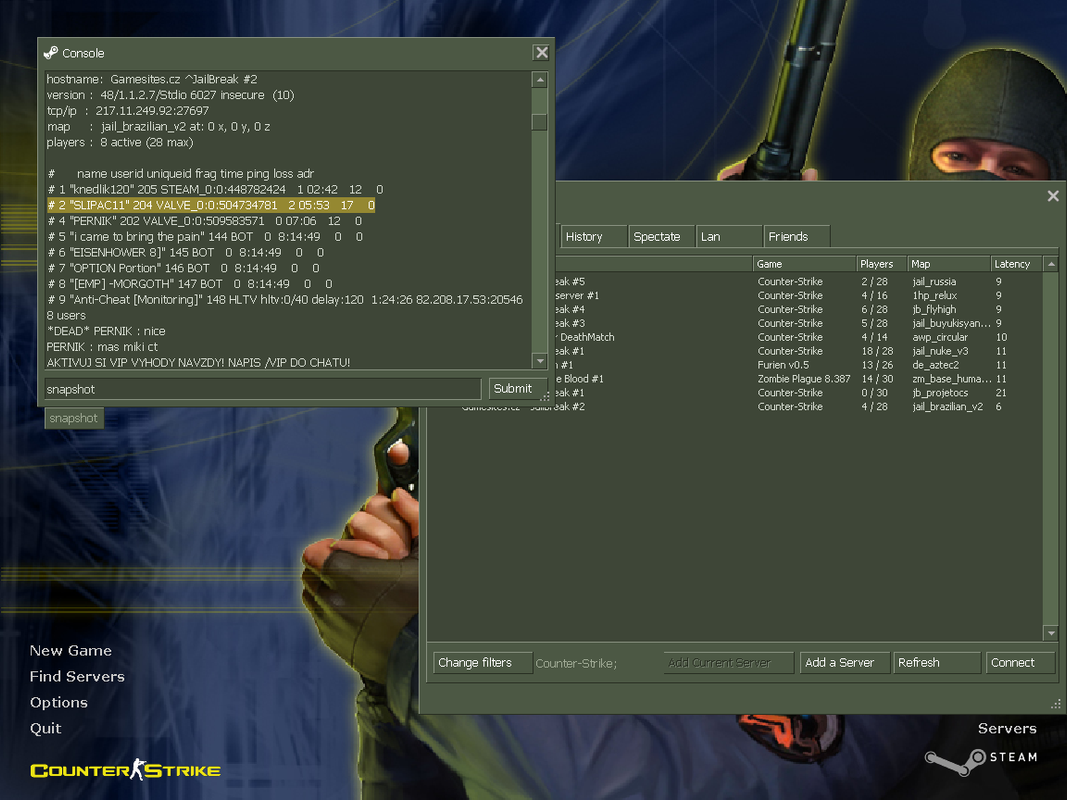Select the jb_flyhigh server row
This screenshot has height=800, width=1067.
tap(798, 310)
